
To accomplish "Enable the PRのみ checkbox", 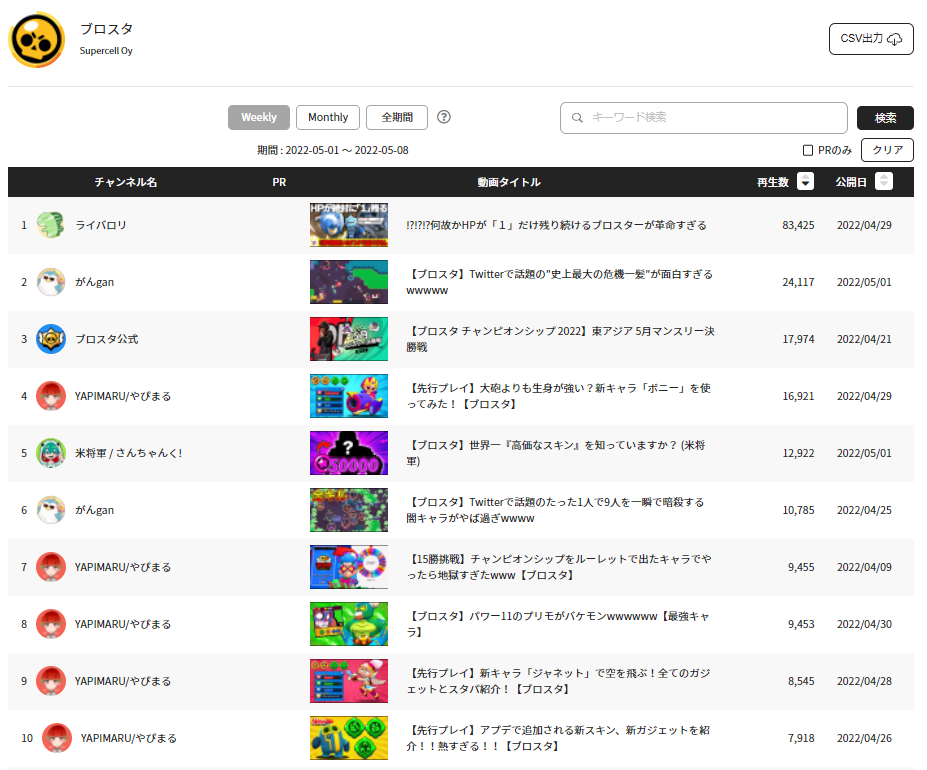I will click(808, 150).
